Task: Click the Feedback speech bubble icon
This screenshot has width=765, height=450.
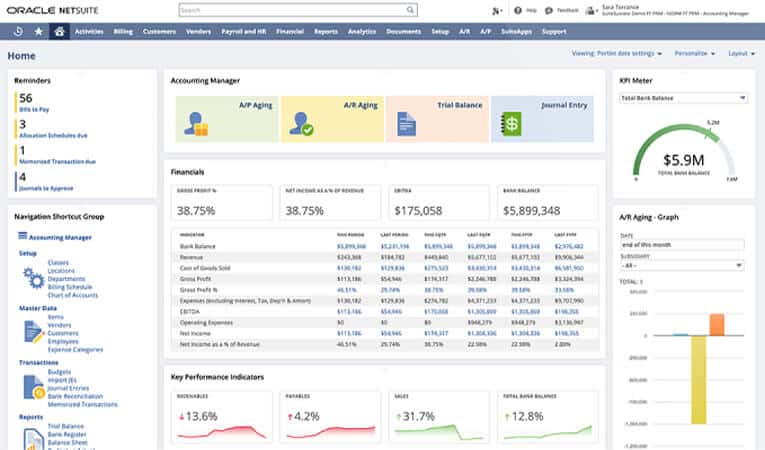Action: [548, 10]
